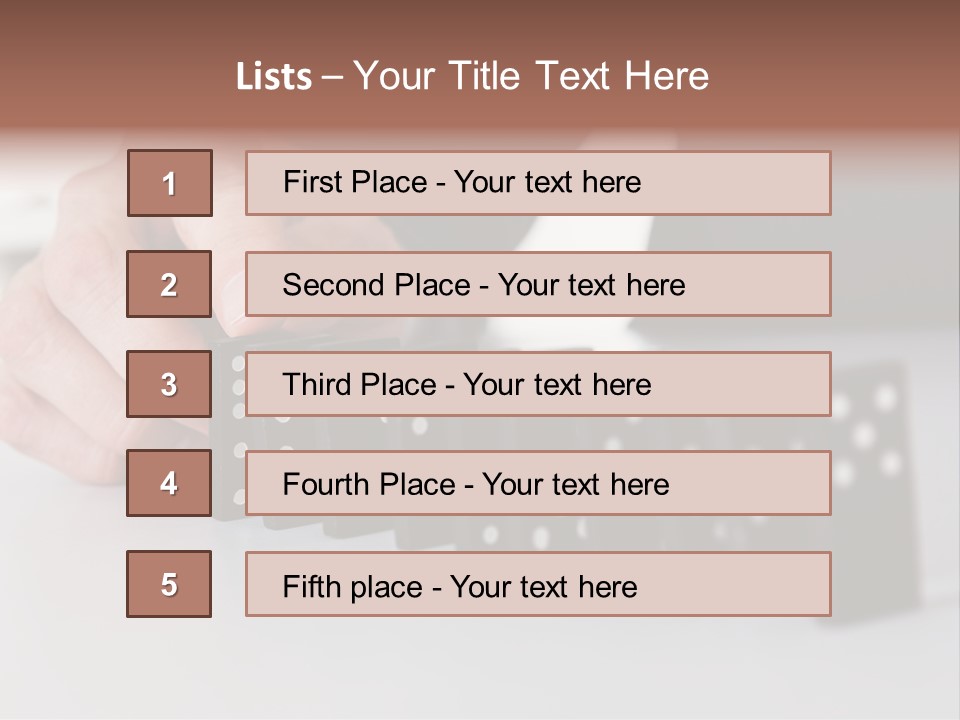The height and width of the screenshot is (720, 960).
Task: Click the box labeled 3
Action: click(x=169, y=384)
